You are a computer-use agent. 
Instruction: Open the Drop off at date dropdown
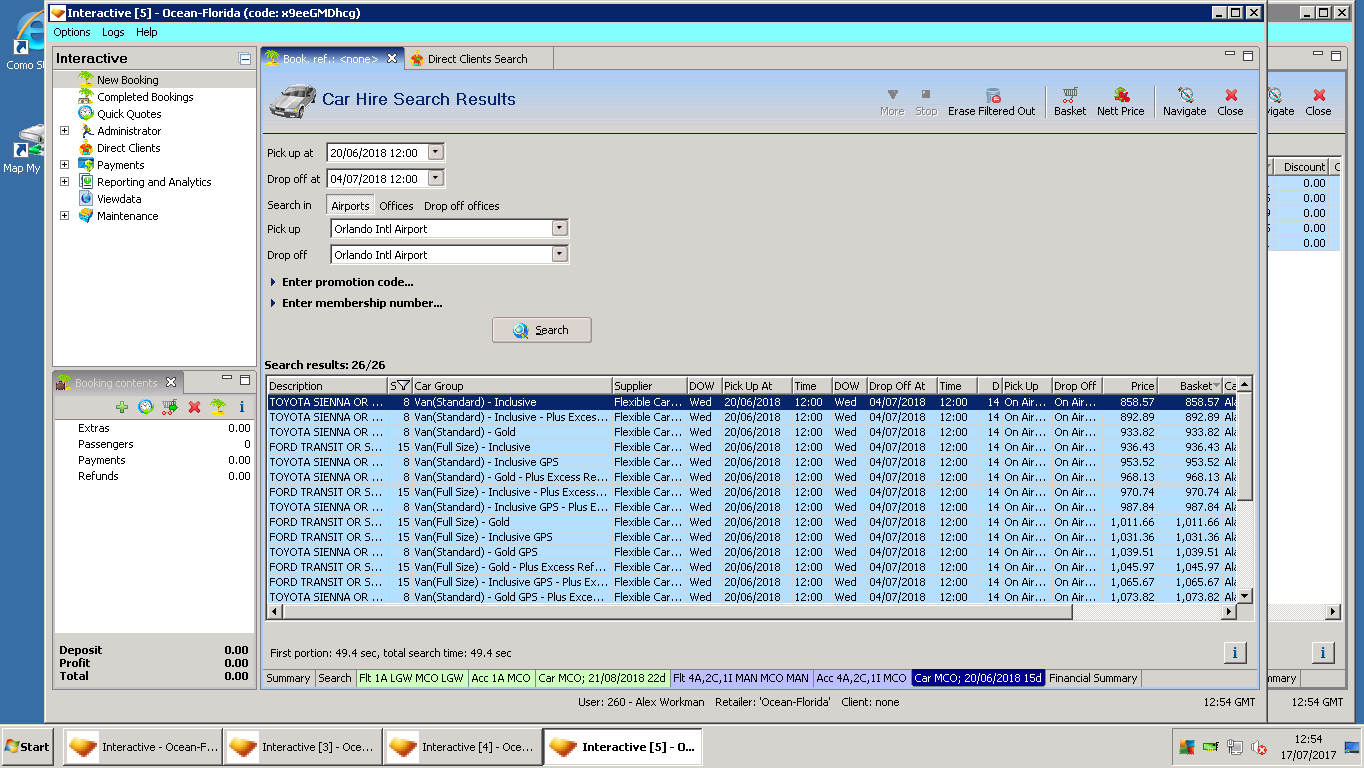pos(435,178)
